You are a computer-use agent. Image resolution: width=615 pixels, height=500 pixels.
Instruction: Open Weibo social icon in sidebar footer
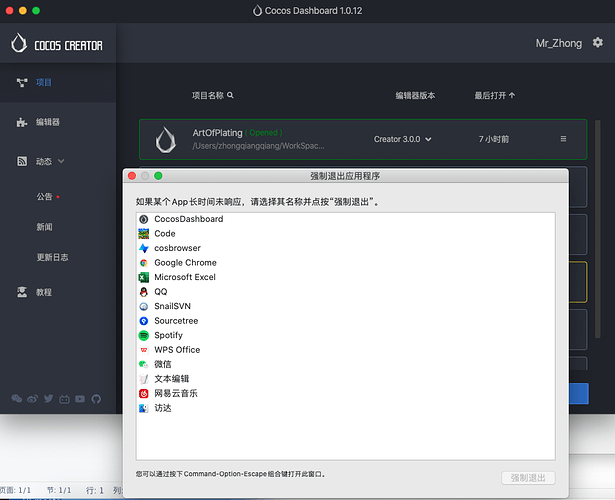coord(33,399)
